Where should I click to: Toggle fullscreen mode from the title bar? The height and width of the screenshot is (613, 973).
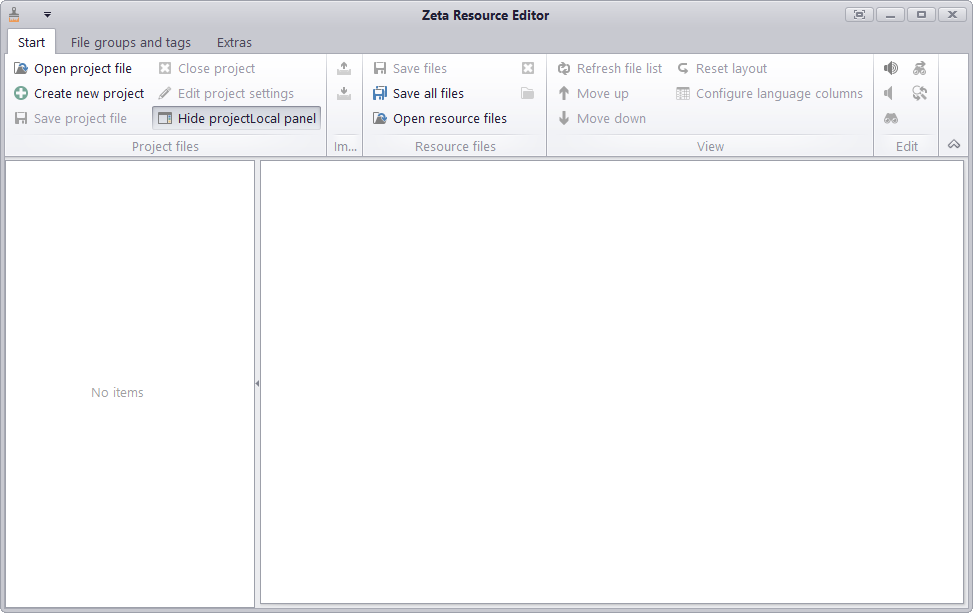[858, 14]
